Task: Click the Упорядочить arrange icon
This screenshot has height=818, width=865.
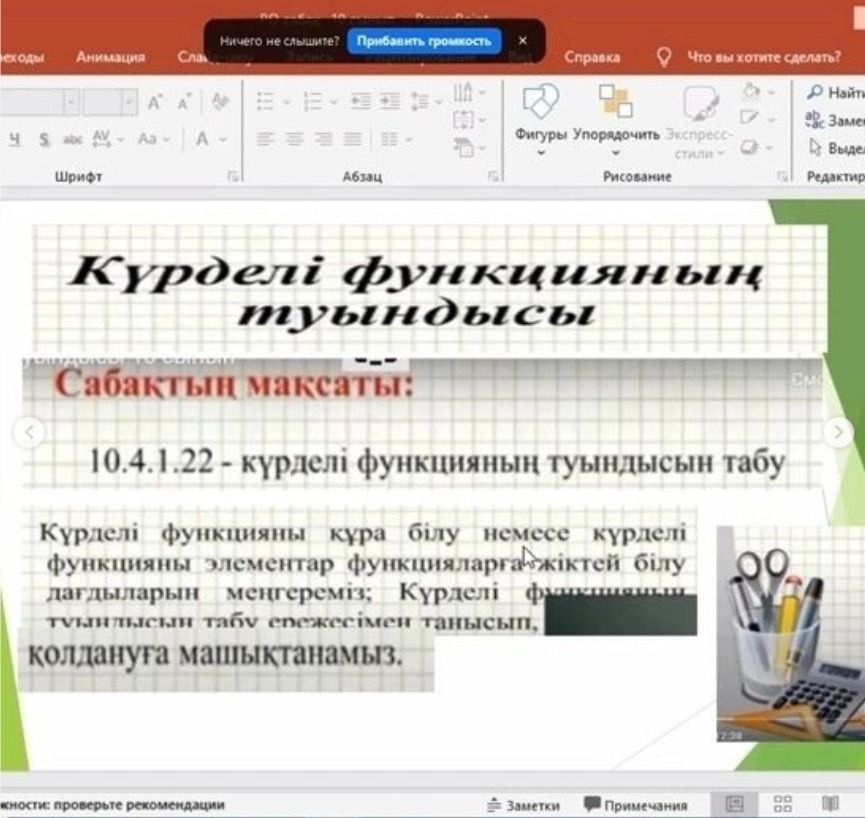Action: pyautogui.click(x=616, y=112)
